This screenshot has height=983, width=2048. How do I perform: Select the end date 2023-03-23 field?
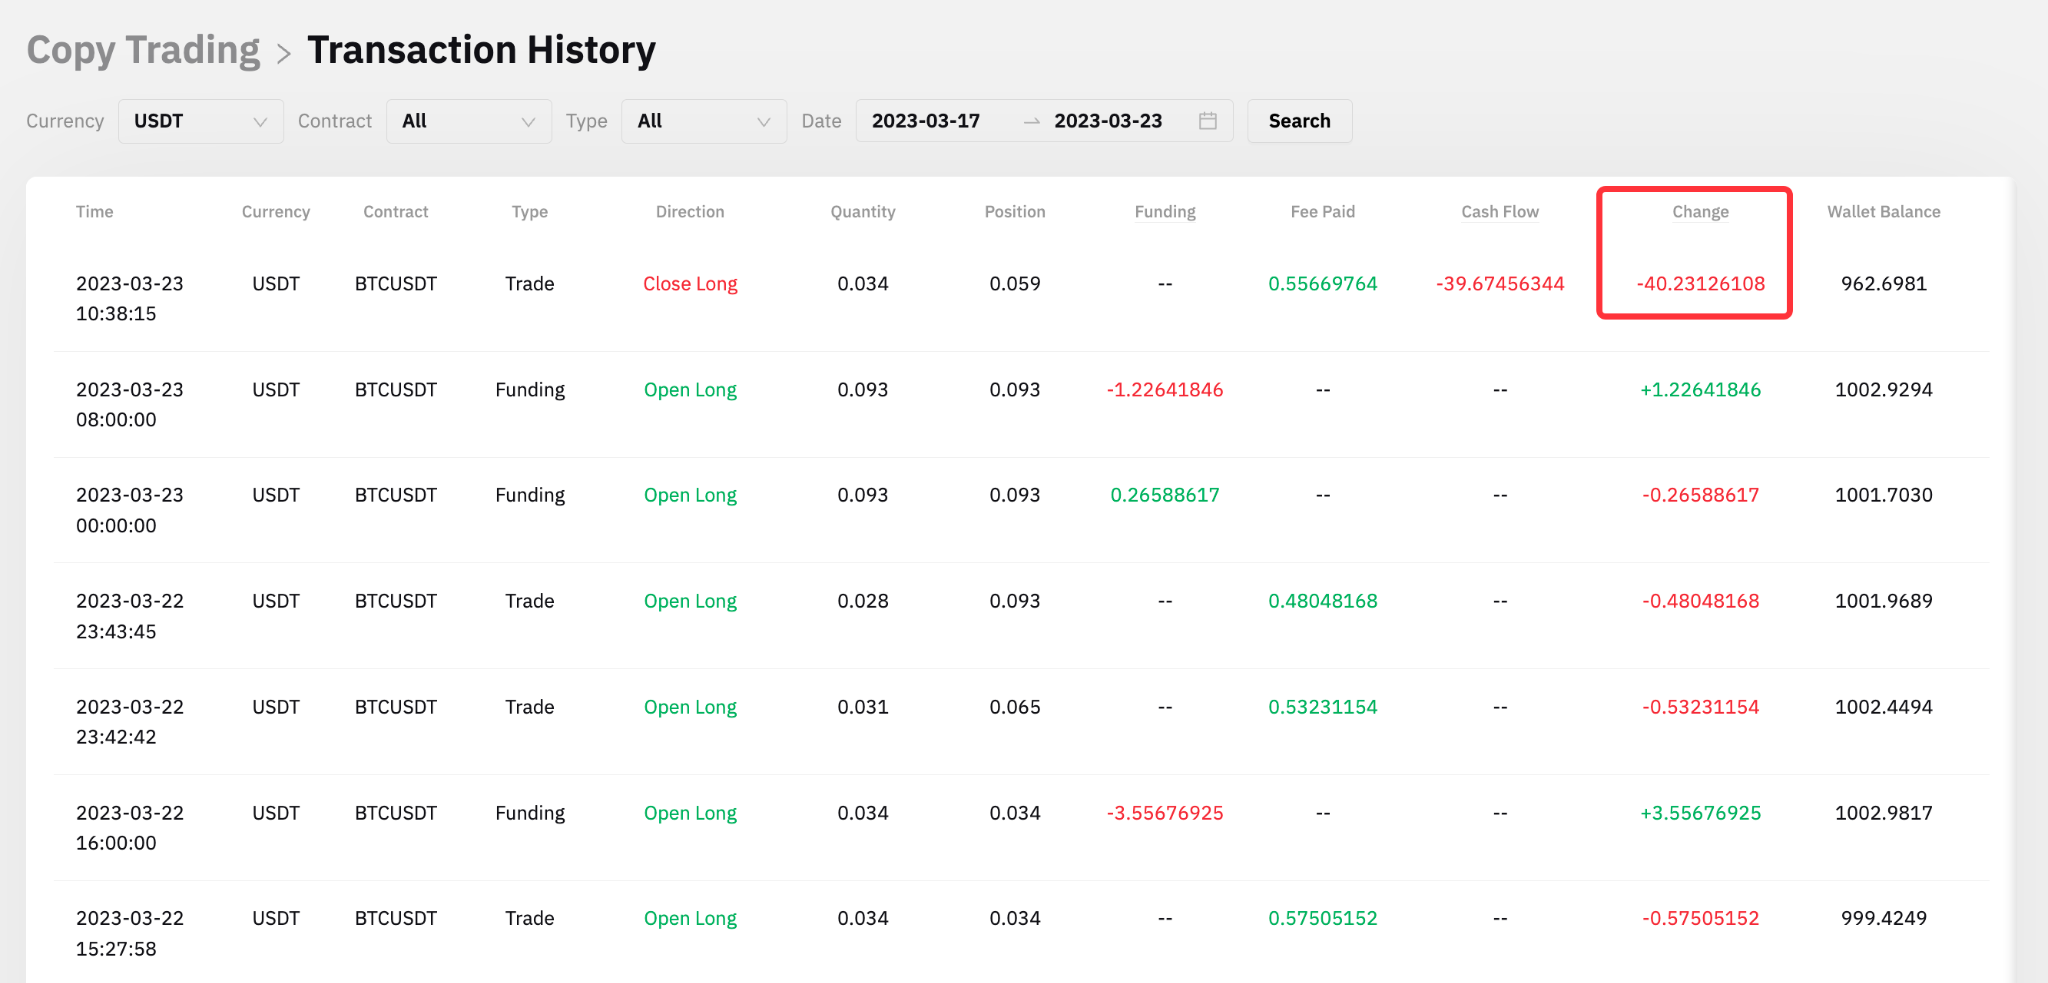[1108, 121]
